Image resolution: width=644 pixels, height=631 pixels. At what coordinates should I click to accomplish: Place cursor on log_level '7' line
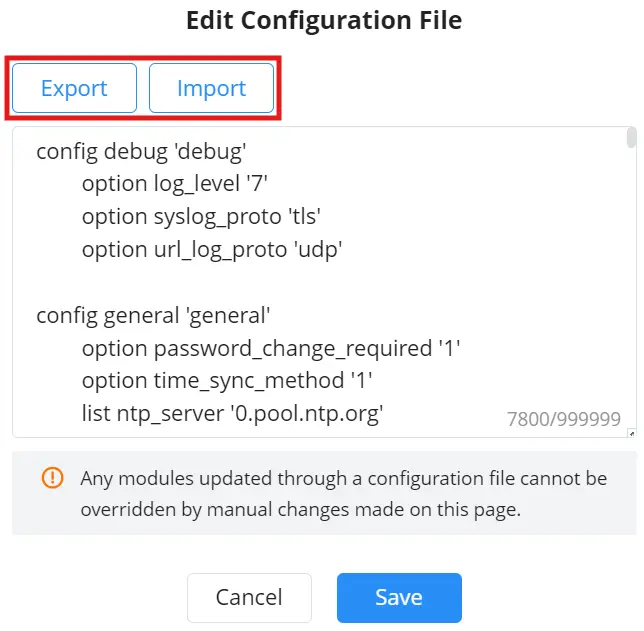[175, 184]
